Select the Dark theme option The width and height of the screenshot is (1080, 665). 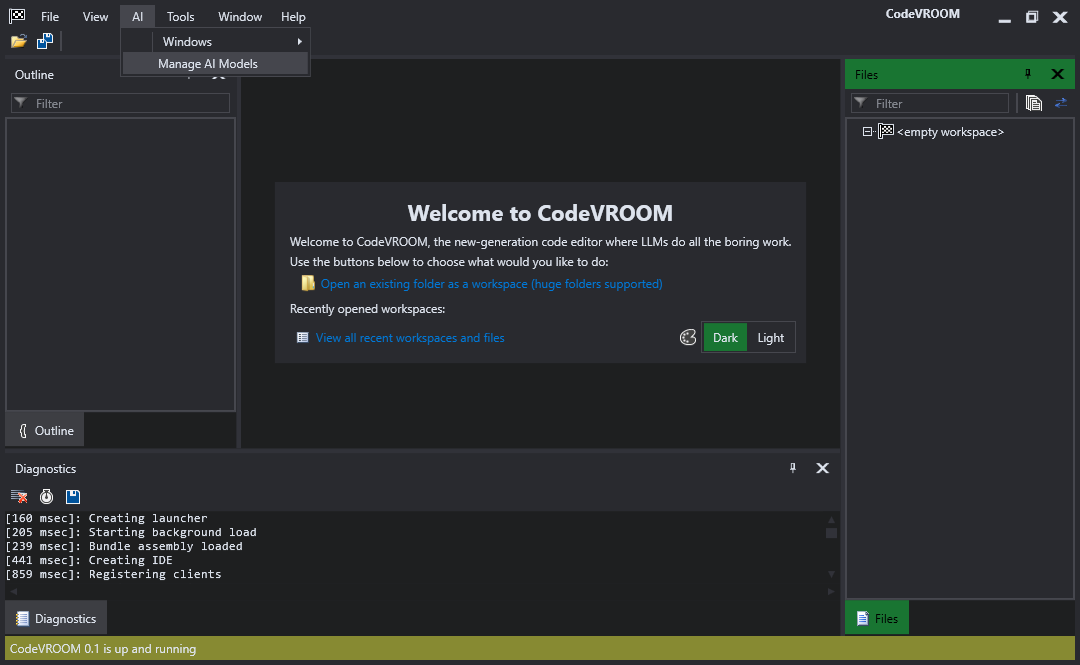tap(725, 338)
